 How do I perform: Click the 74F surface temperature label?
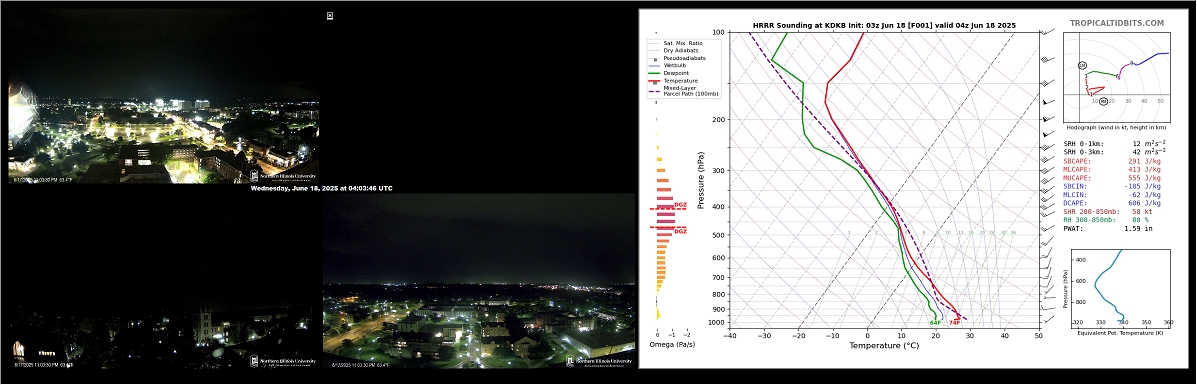[x=954, y=323]
